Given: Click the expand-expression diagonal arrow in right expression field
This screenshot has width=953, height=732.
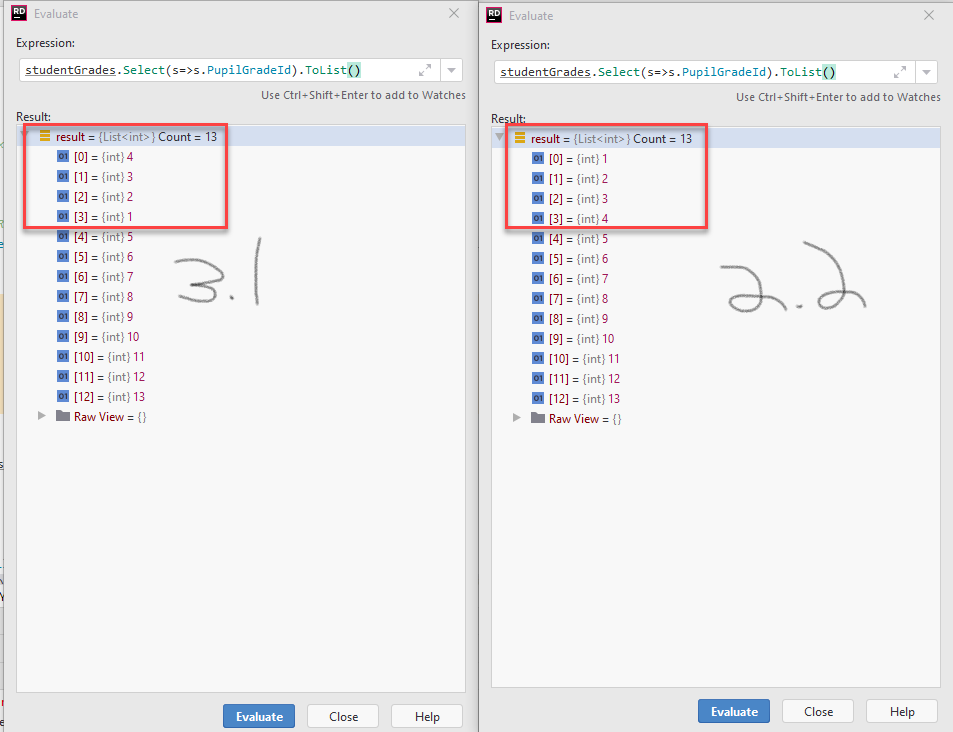Looking at the screenshot, I should pos(899,71).
